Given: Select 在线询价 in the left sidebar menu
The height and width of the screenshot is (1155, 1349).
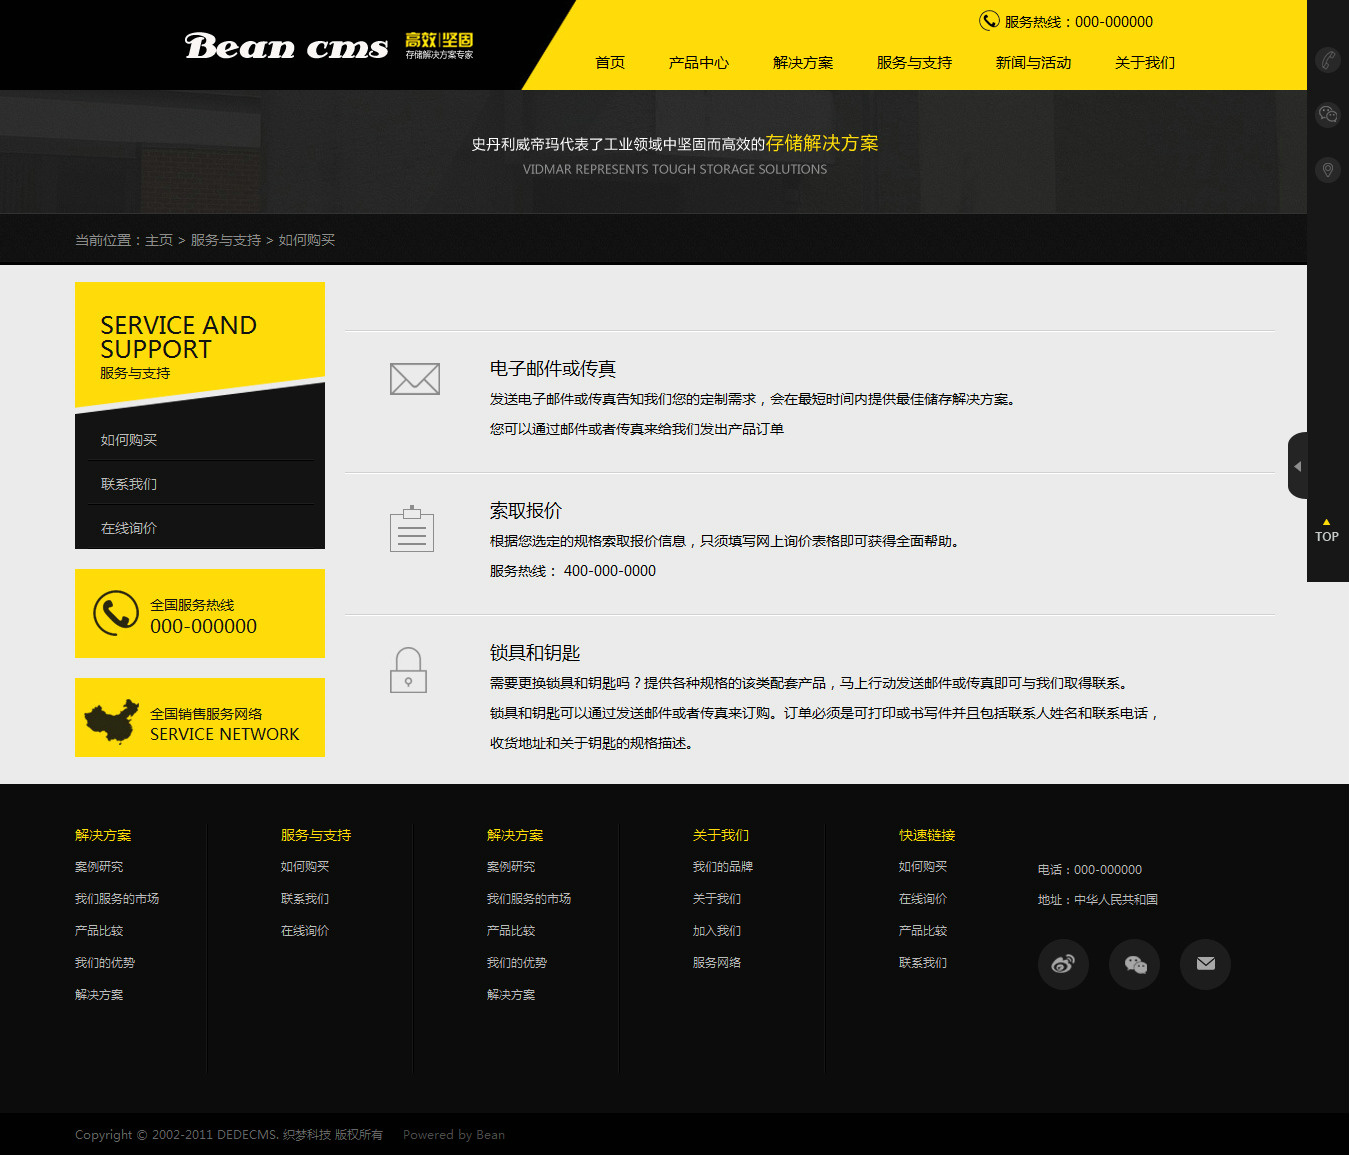Looking at the screenshot, I should click(129, 528).
